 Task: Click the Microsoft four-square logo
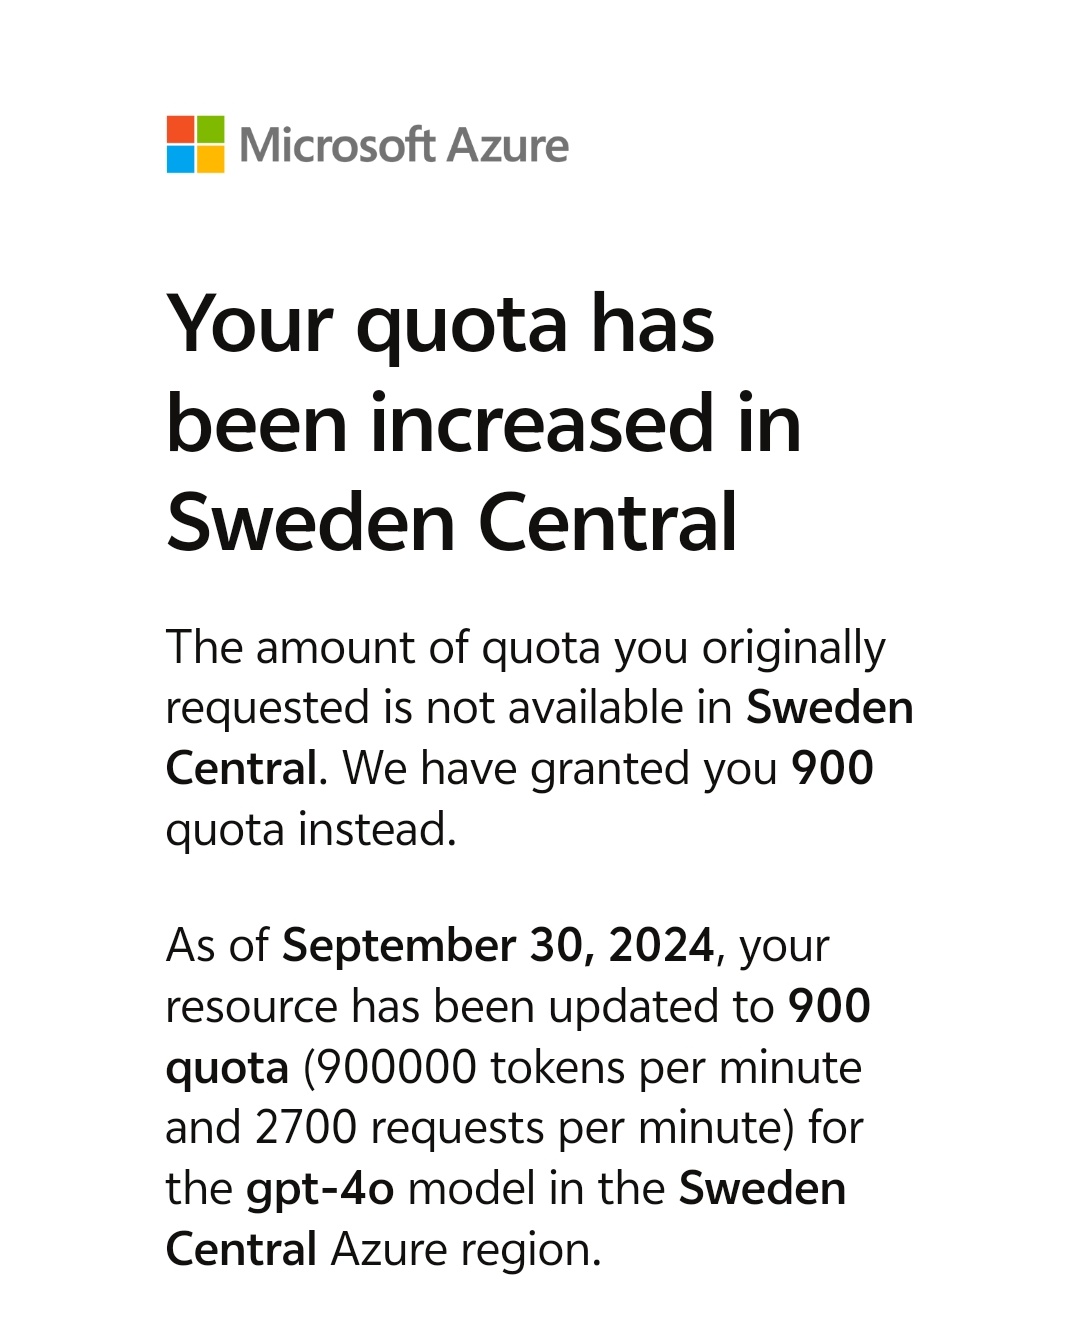point(195,144)
